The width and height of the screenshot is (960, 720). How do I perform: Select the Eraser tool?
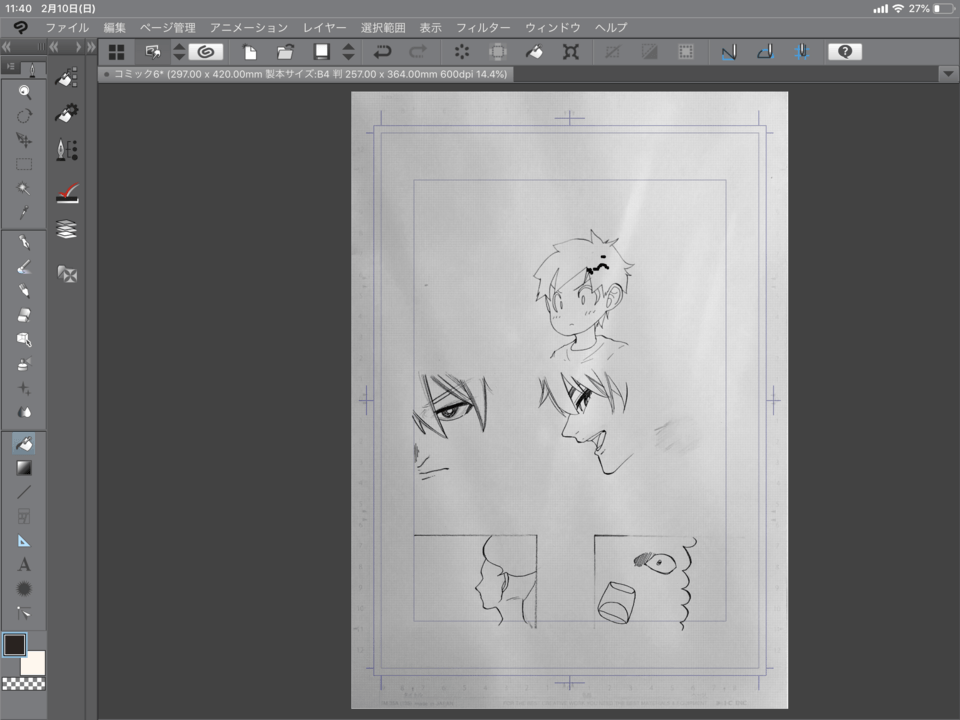click(24, 315)
